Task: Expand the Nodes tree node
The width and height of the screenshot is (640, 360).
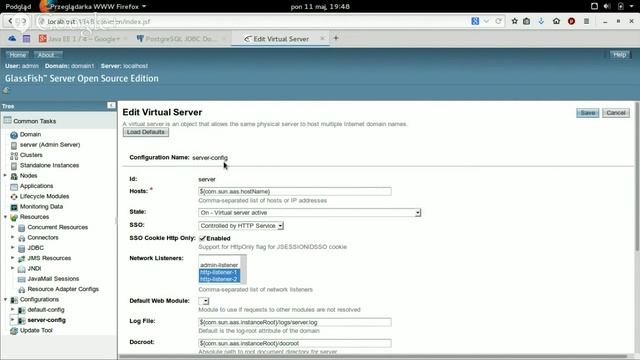Action: (x=5, y=176)
